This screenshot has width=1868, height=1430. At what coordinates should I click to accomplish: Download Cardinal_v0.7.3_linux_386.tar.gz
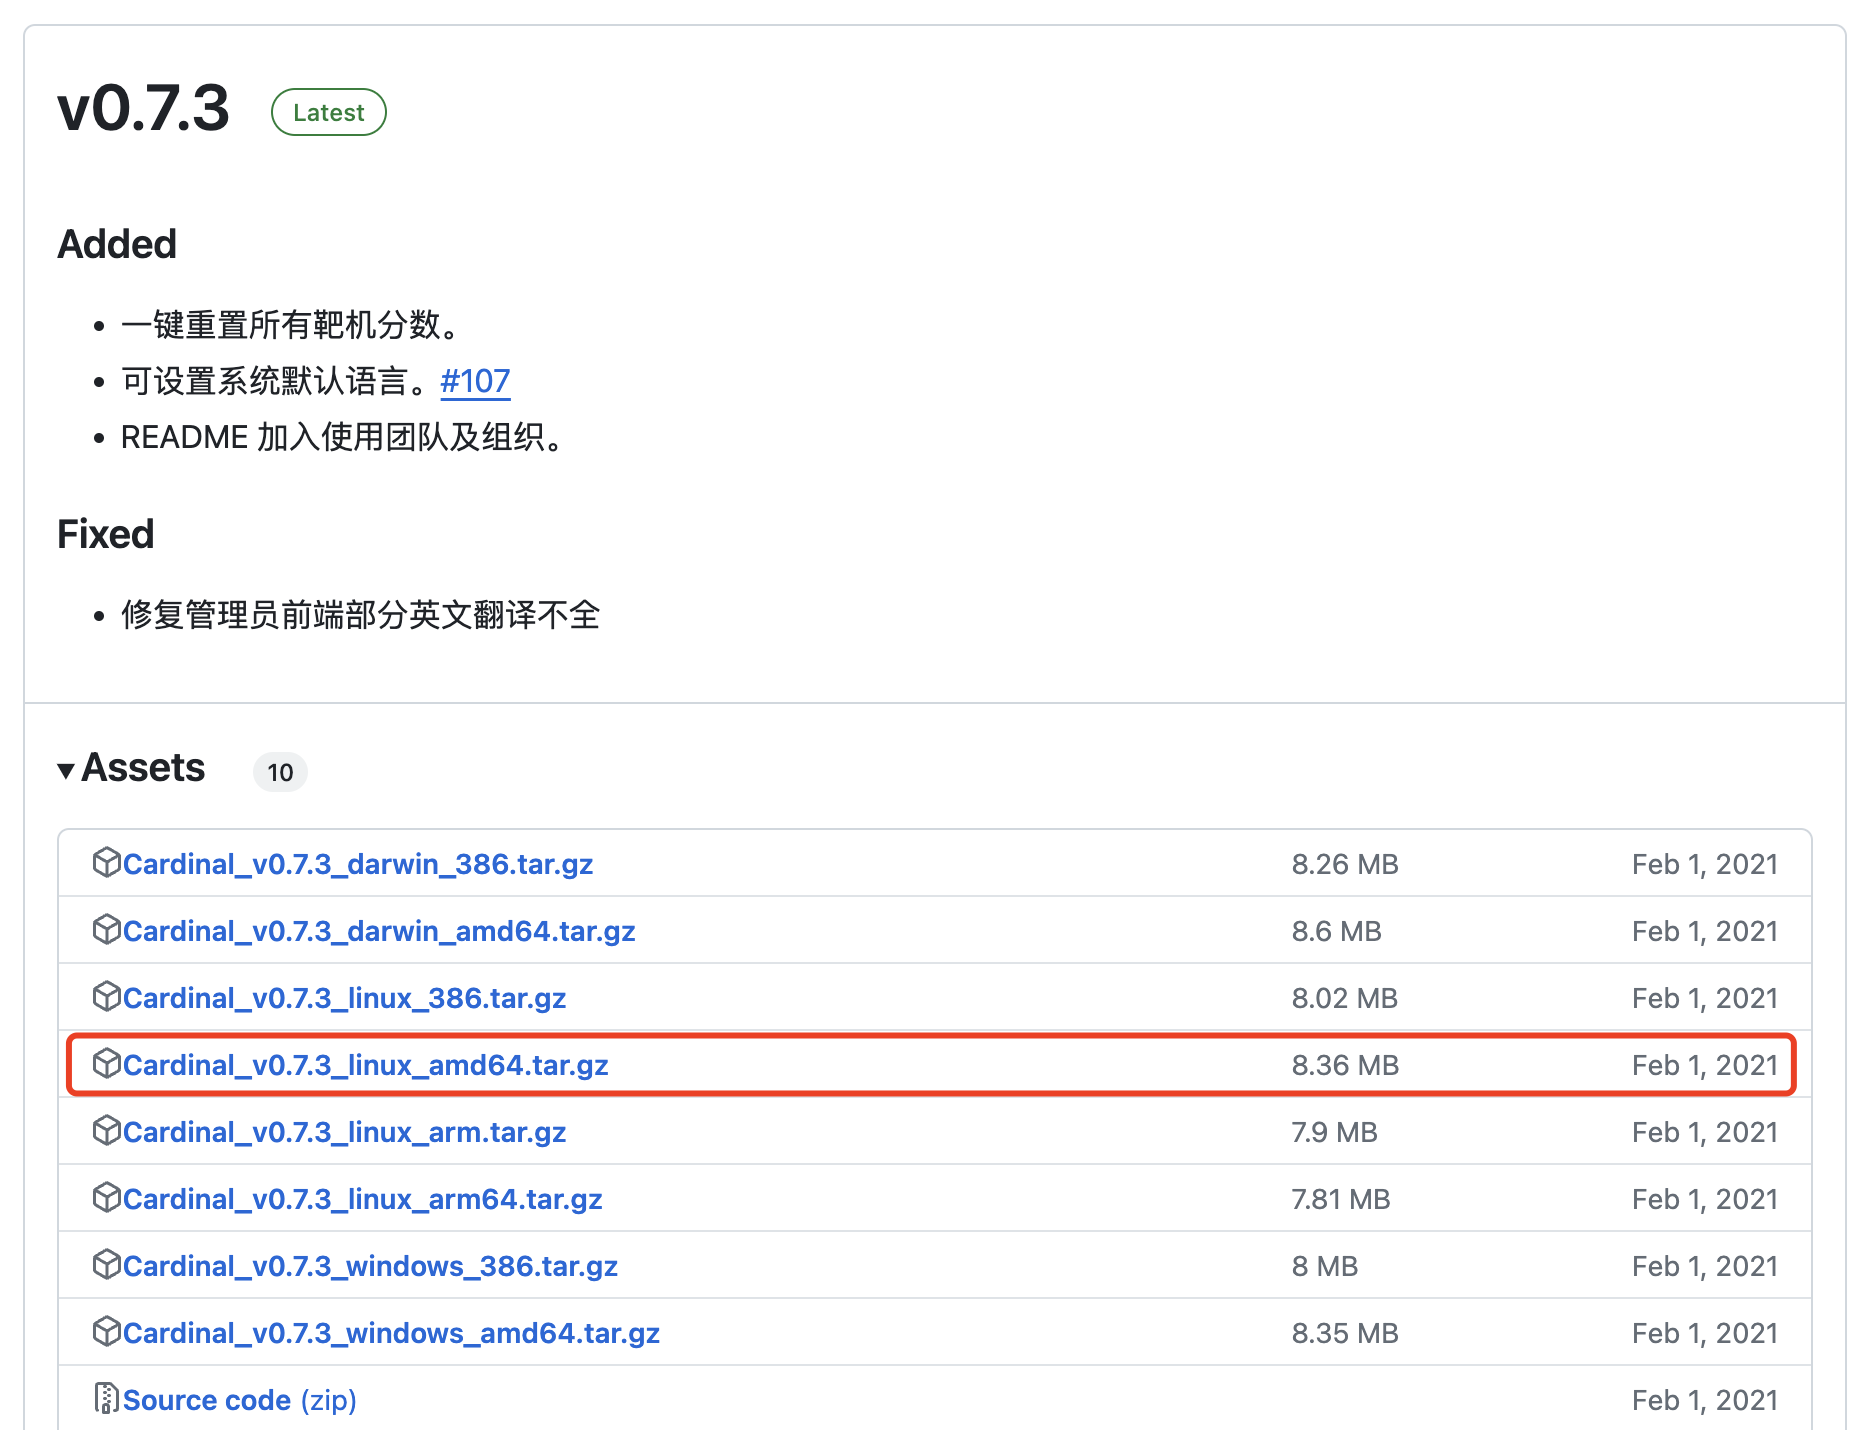[345, 998]
